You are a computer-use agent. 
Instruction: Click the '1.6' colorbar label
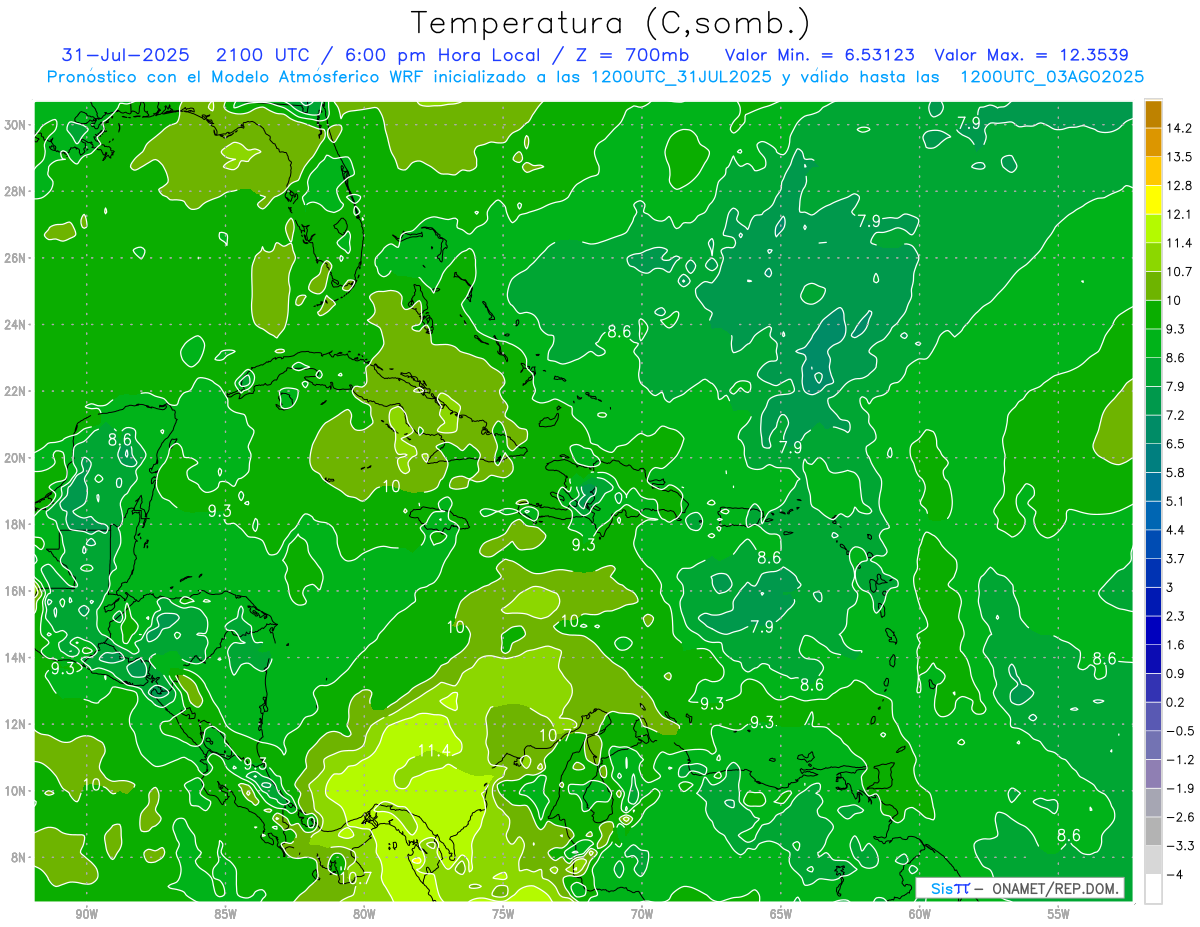[1175, 645]
